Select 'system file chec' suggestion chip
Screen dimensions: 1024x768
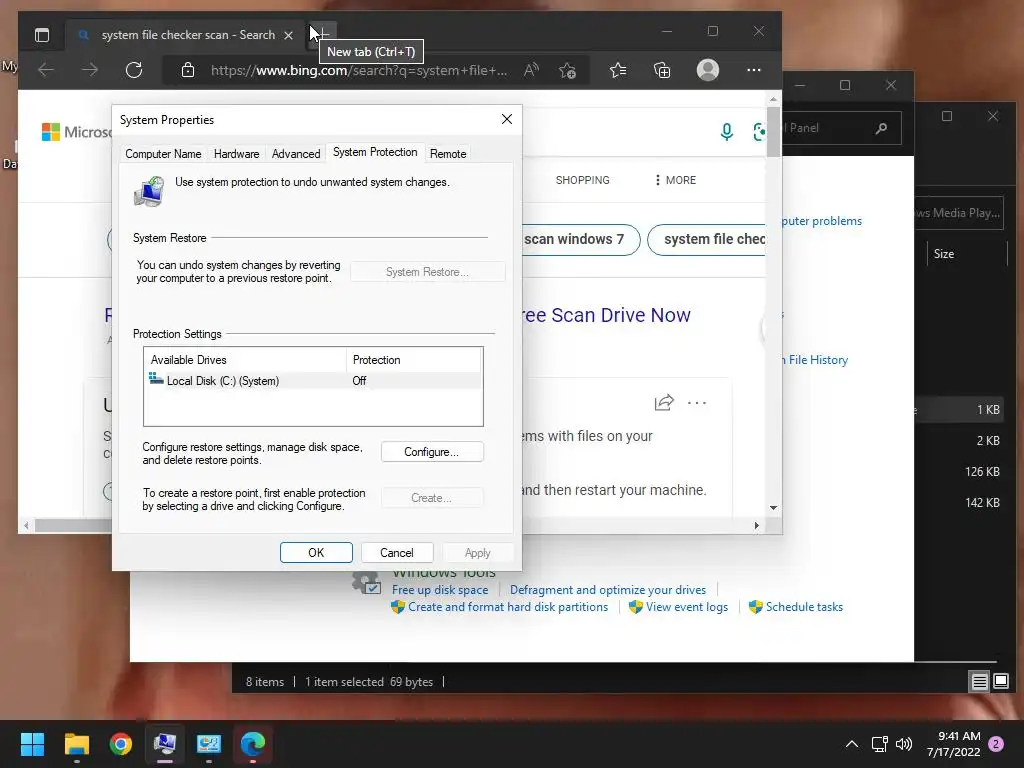tap(707, 239)
